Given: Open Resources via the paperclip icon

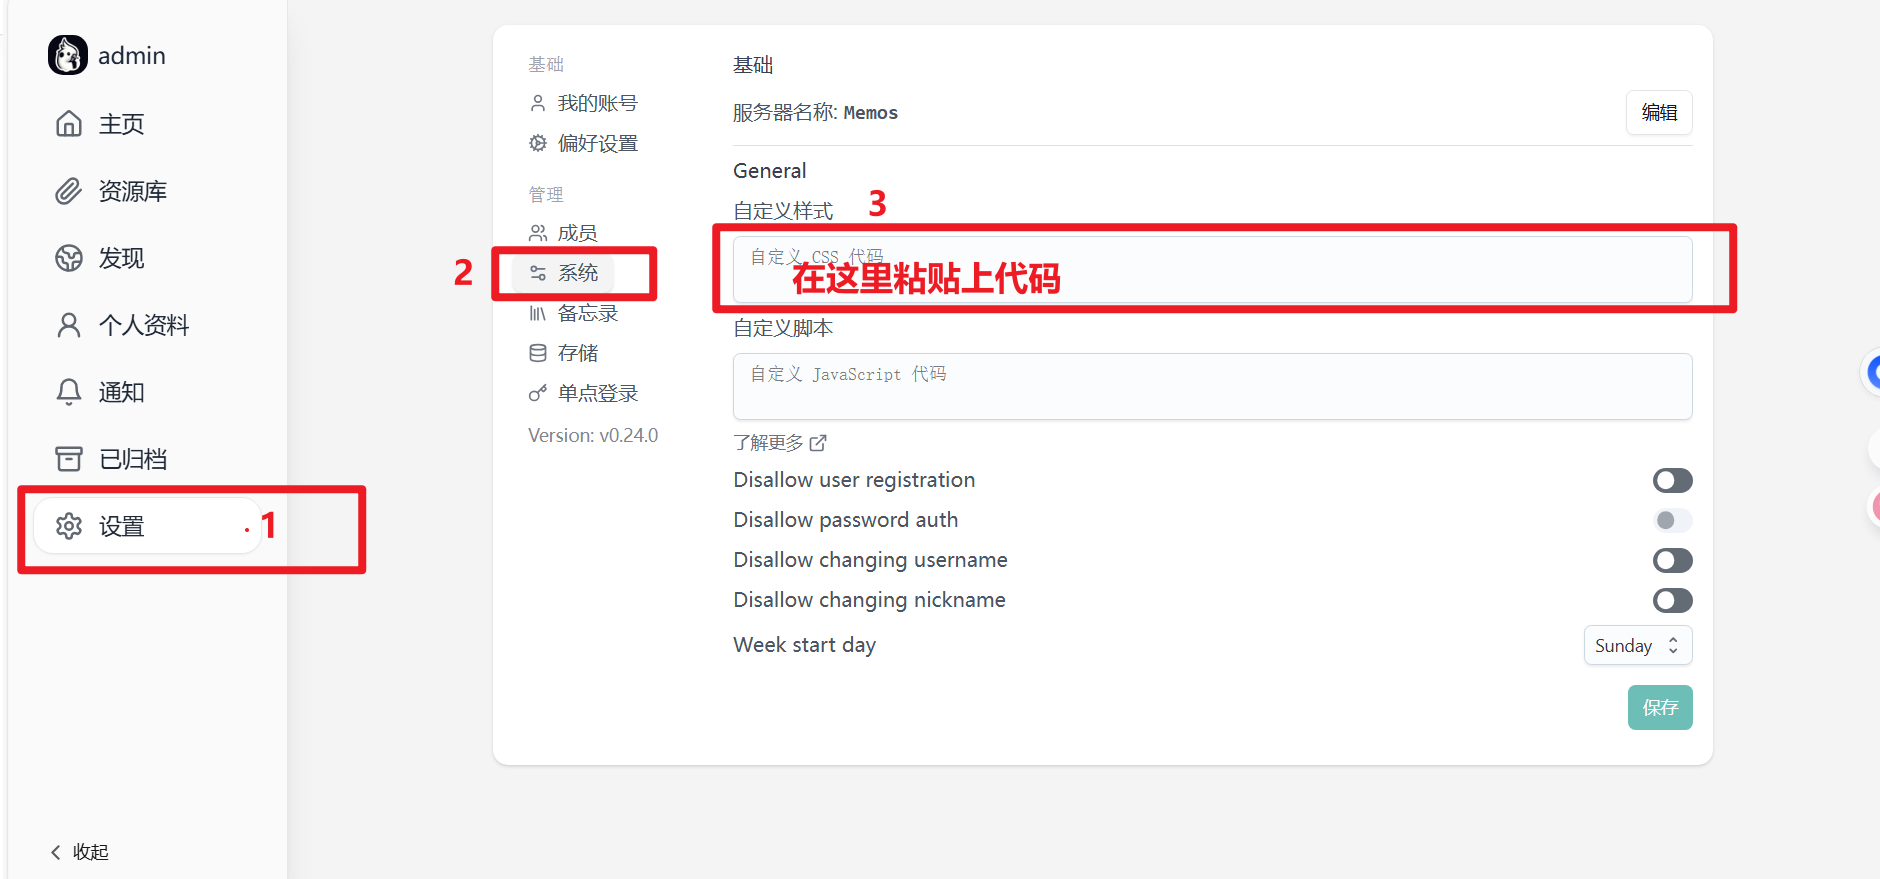Looking at the screenshot, I should pos(69,191).
